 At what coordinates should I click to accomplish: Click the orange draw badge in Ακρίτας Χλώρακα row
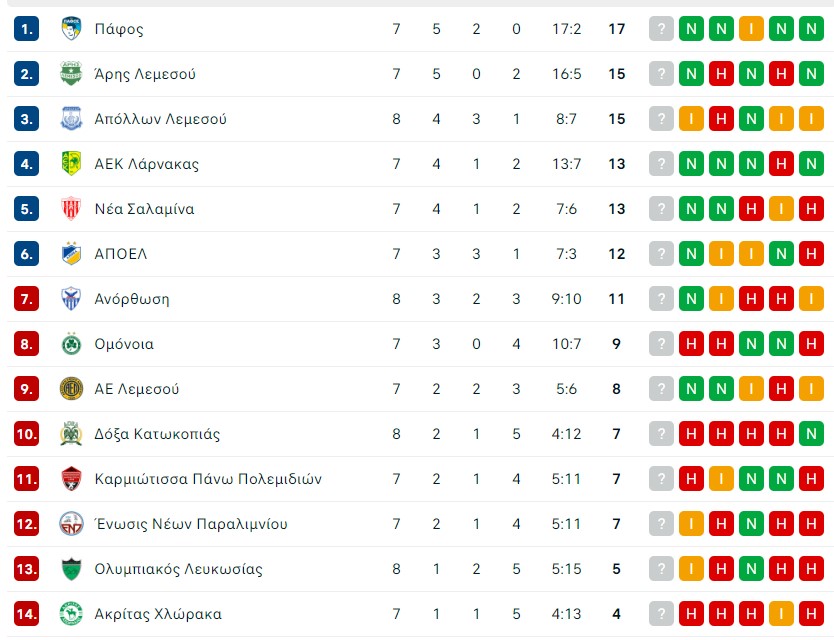pos(781,614)
